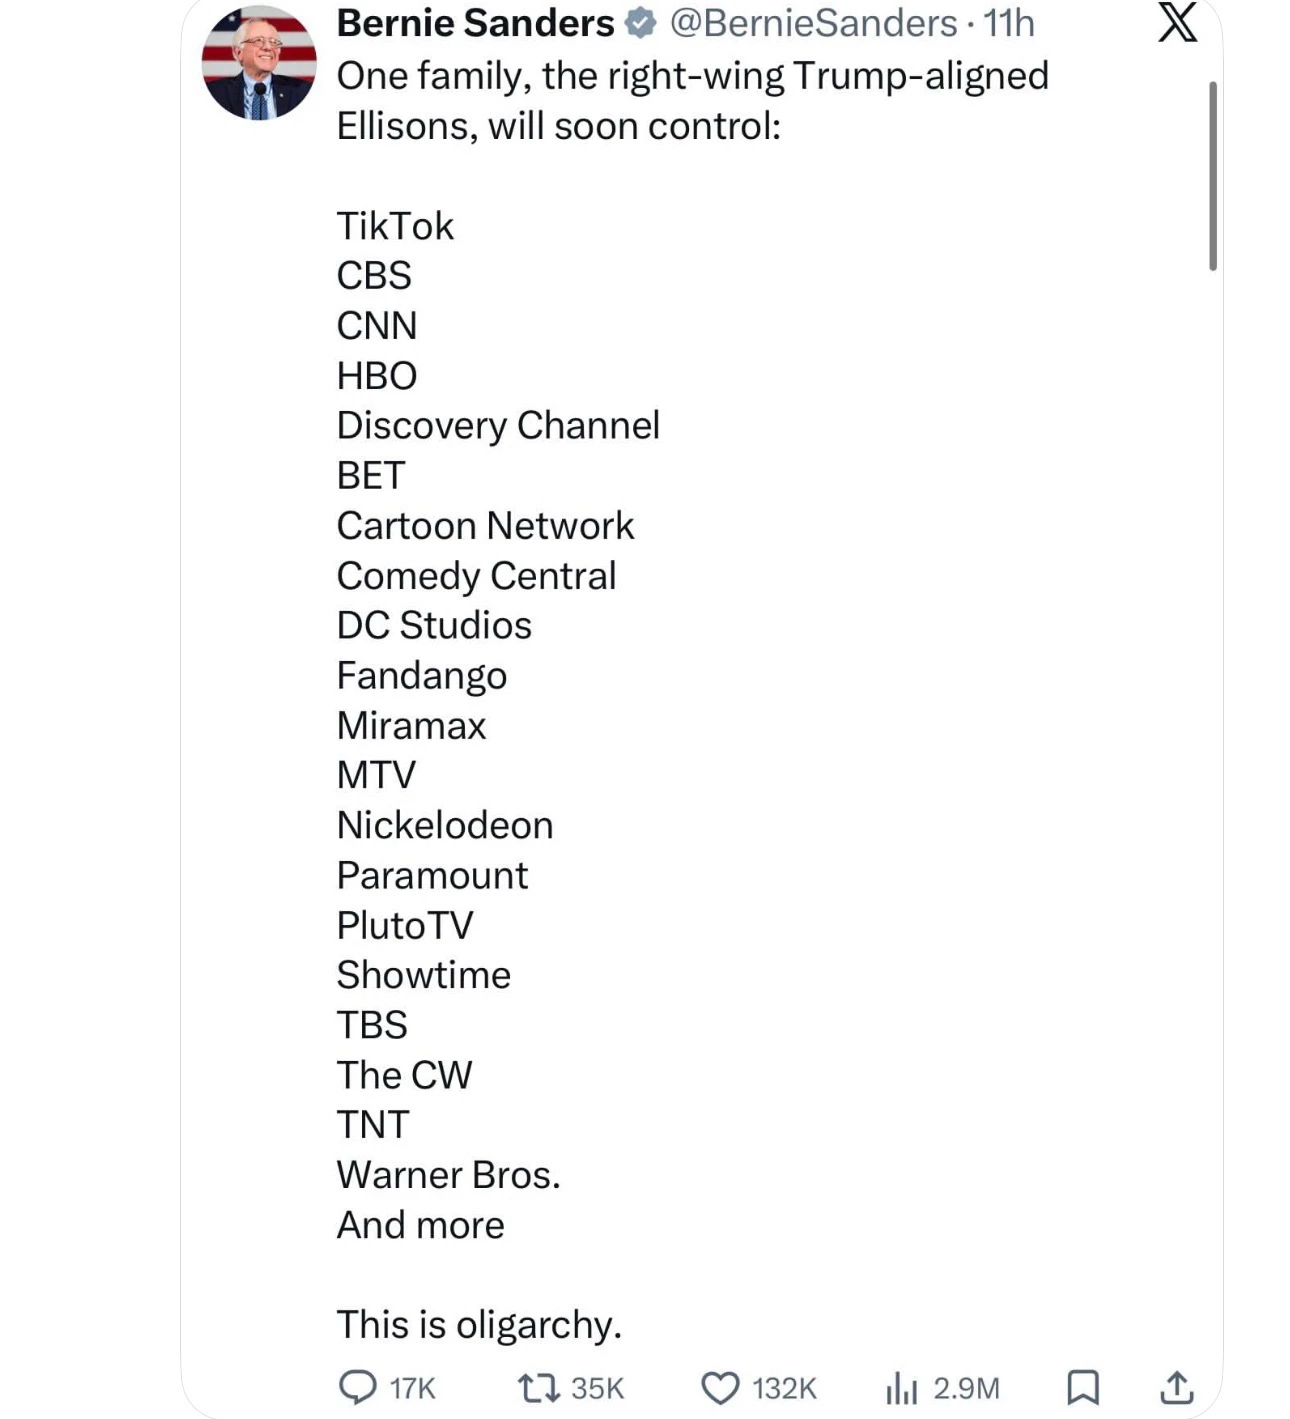This screenshot has height=1419, width=1290.
Task: Bookmark this Bernie Sanders tweet
Action: (1083, 1387)
